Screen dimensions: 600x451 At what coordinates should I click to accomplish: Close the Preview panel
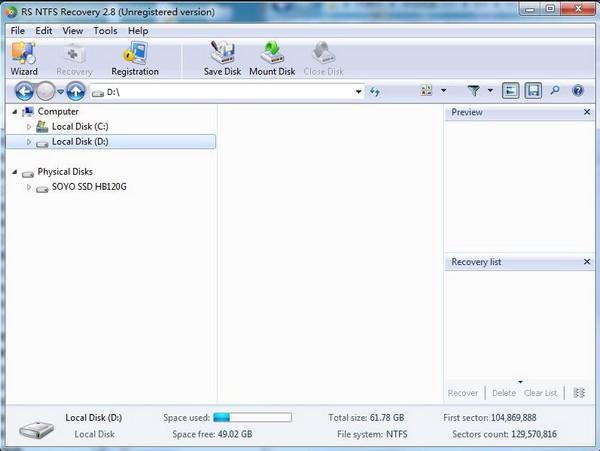587,113
